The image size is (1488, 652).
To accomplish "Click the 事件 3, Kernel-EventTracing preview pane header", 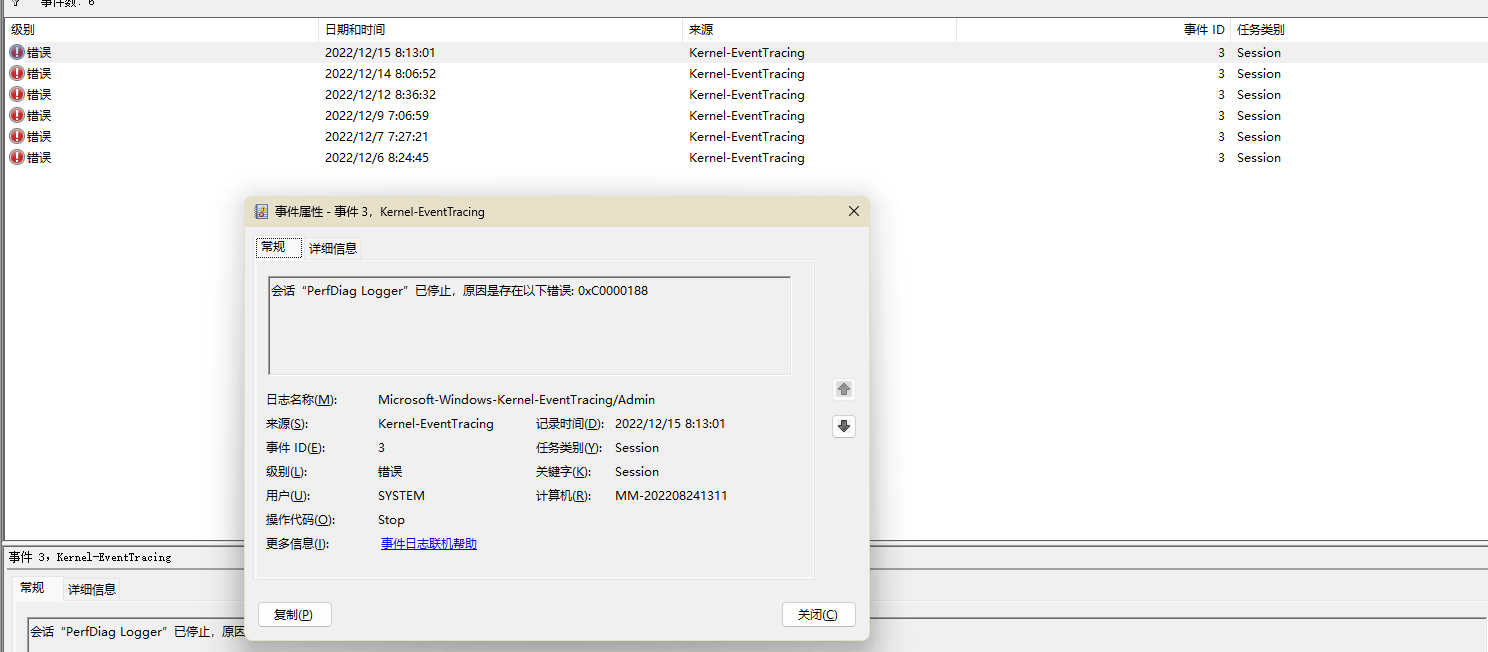I will point(90,557).
